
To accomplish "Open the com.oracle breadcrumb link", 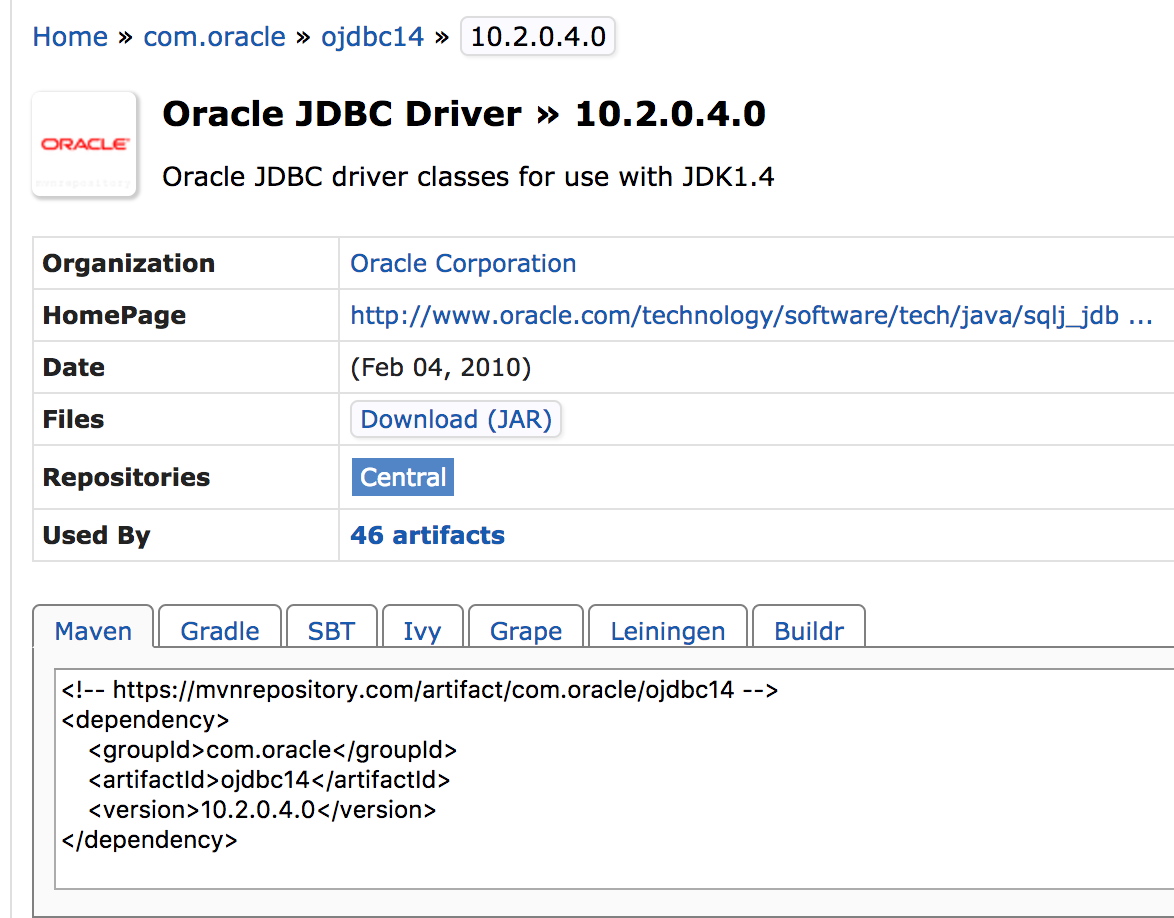I will tap(214, 37).
